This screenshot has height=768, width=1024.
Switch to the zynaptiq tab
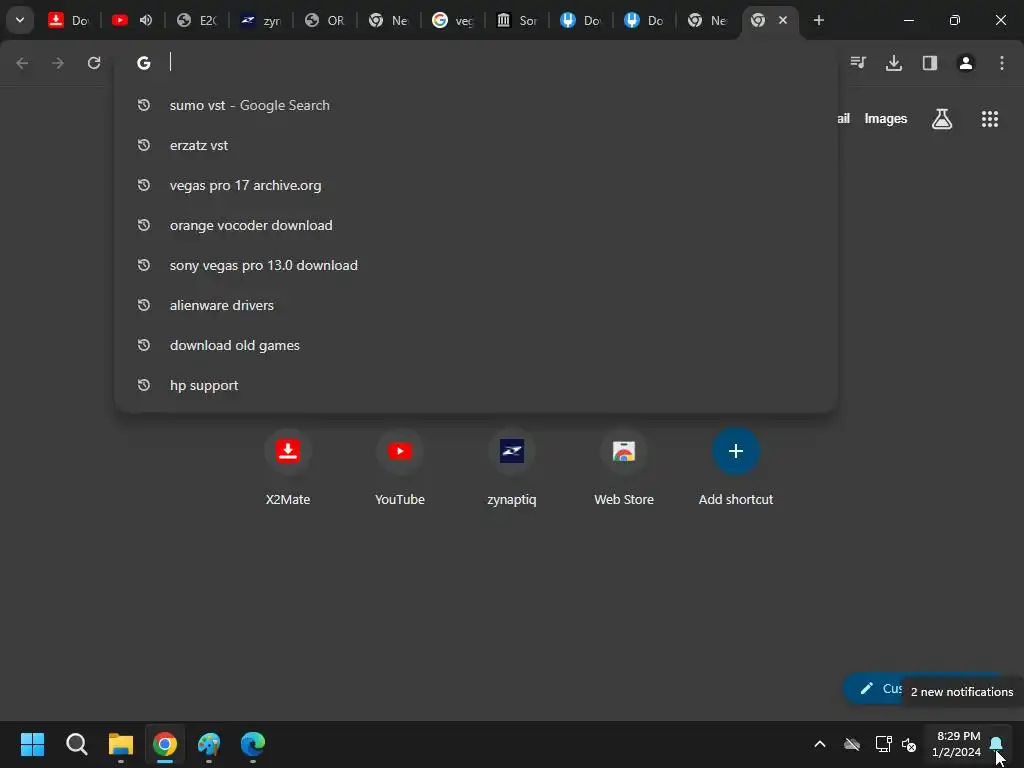(x=261, y=20)
